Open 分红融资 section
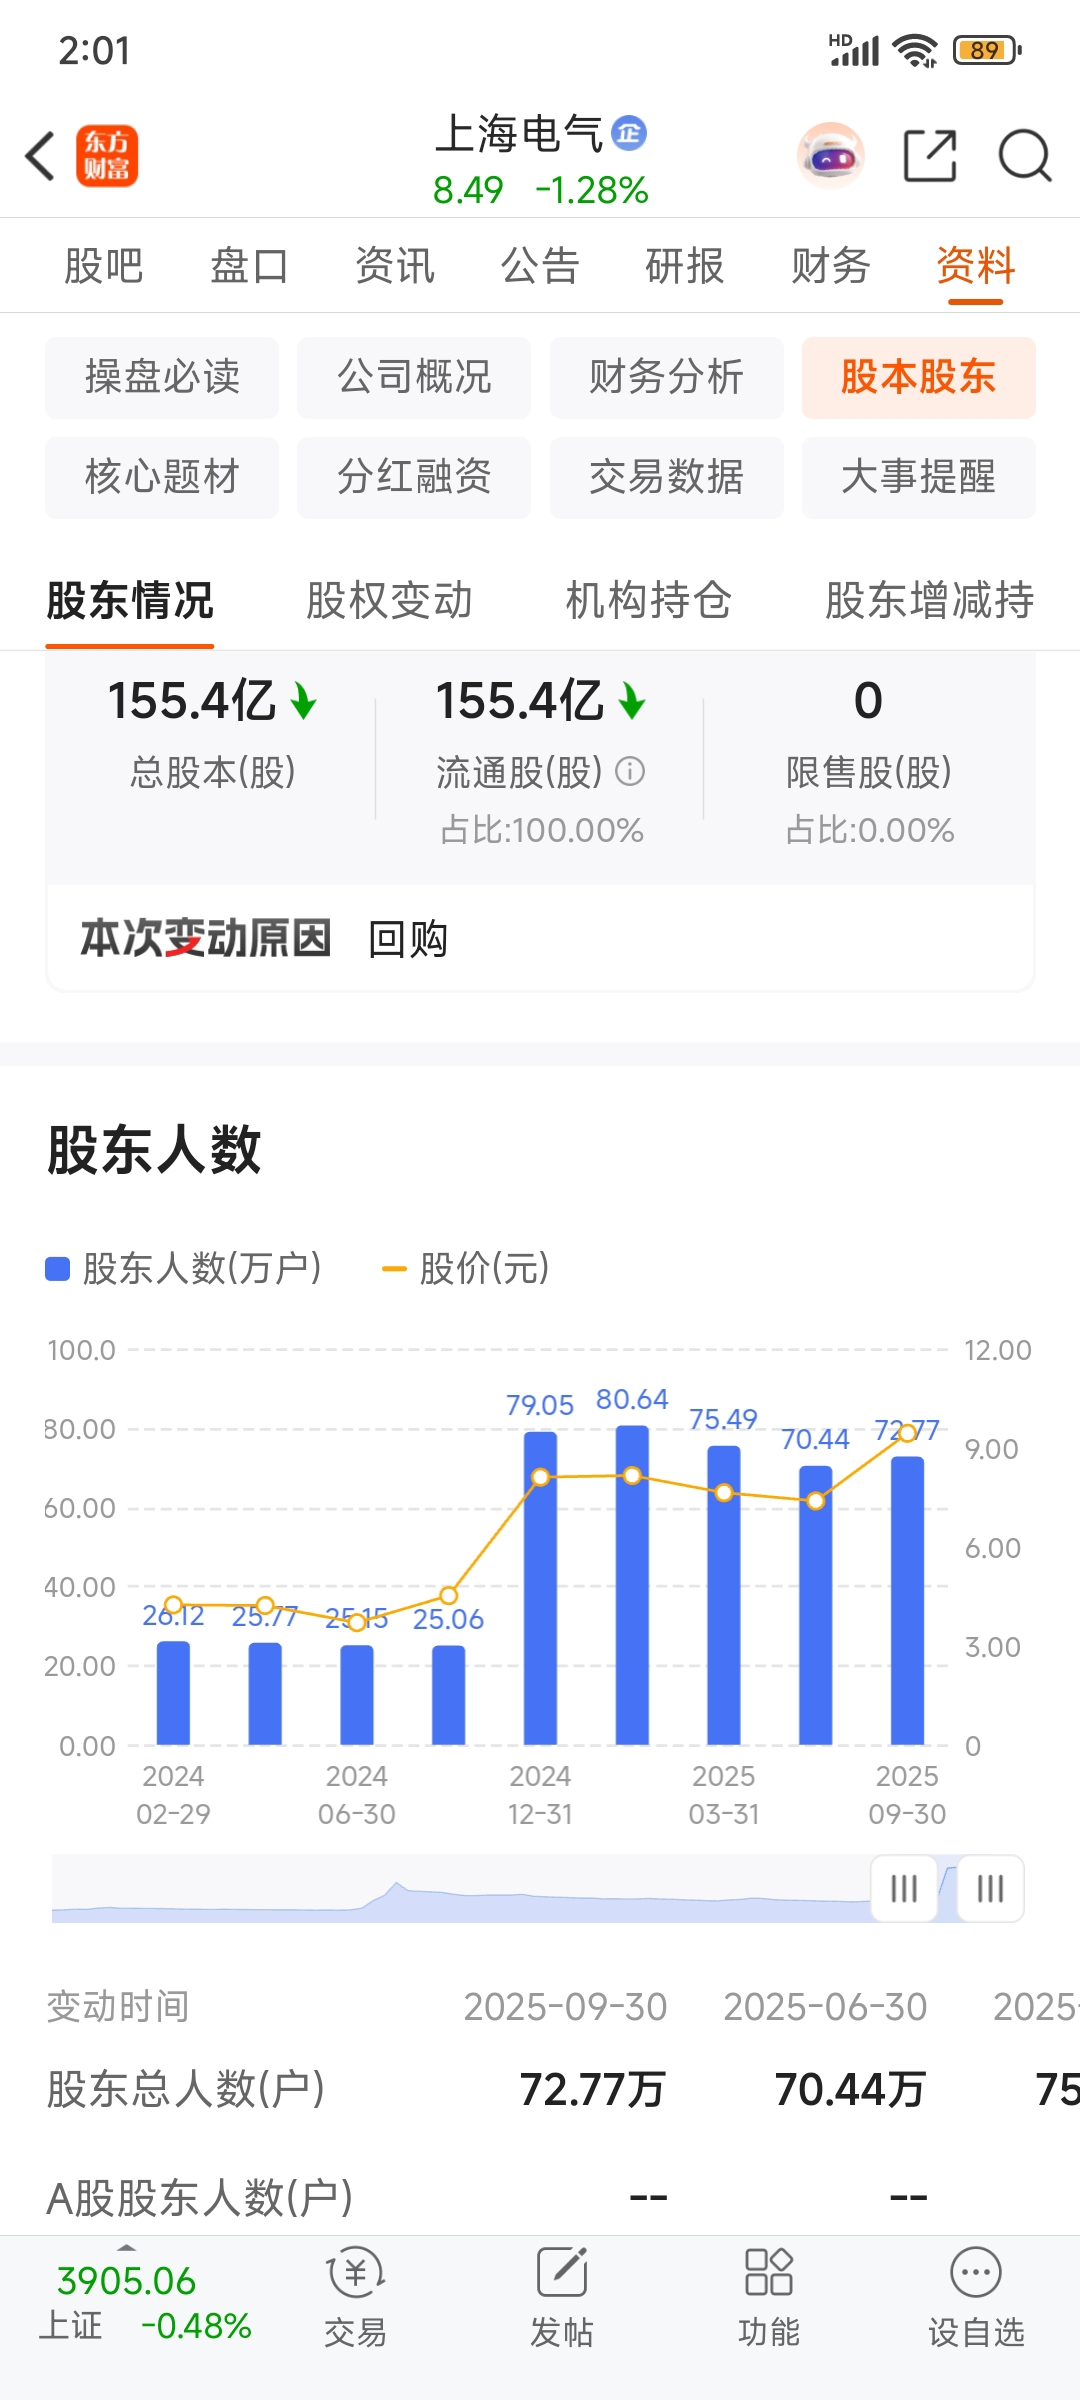The width and height of the screenshot is (1080, 2400). point(414,477)
